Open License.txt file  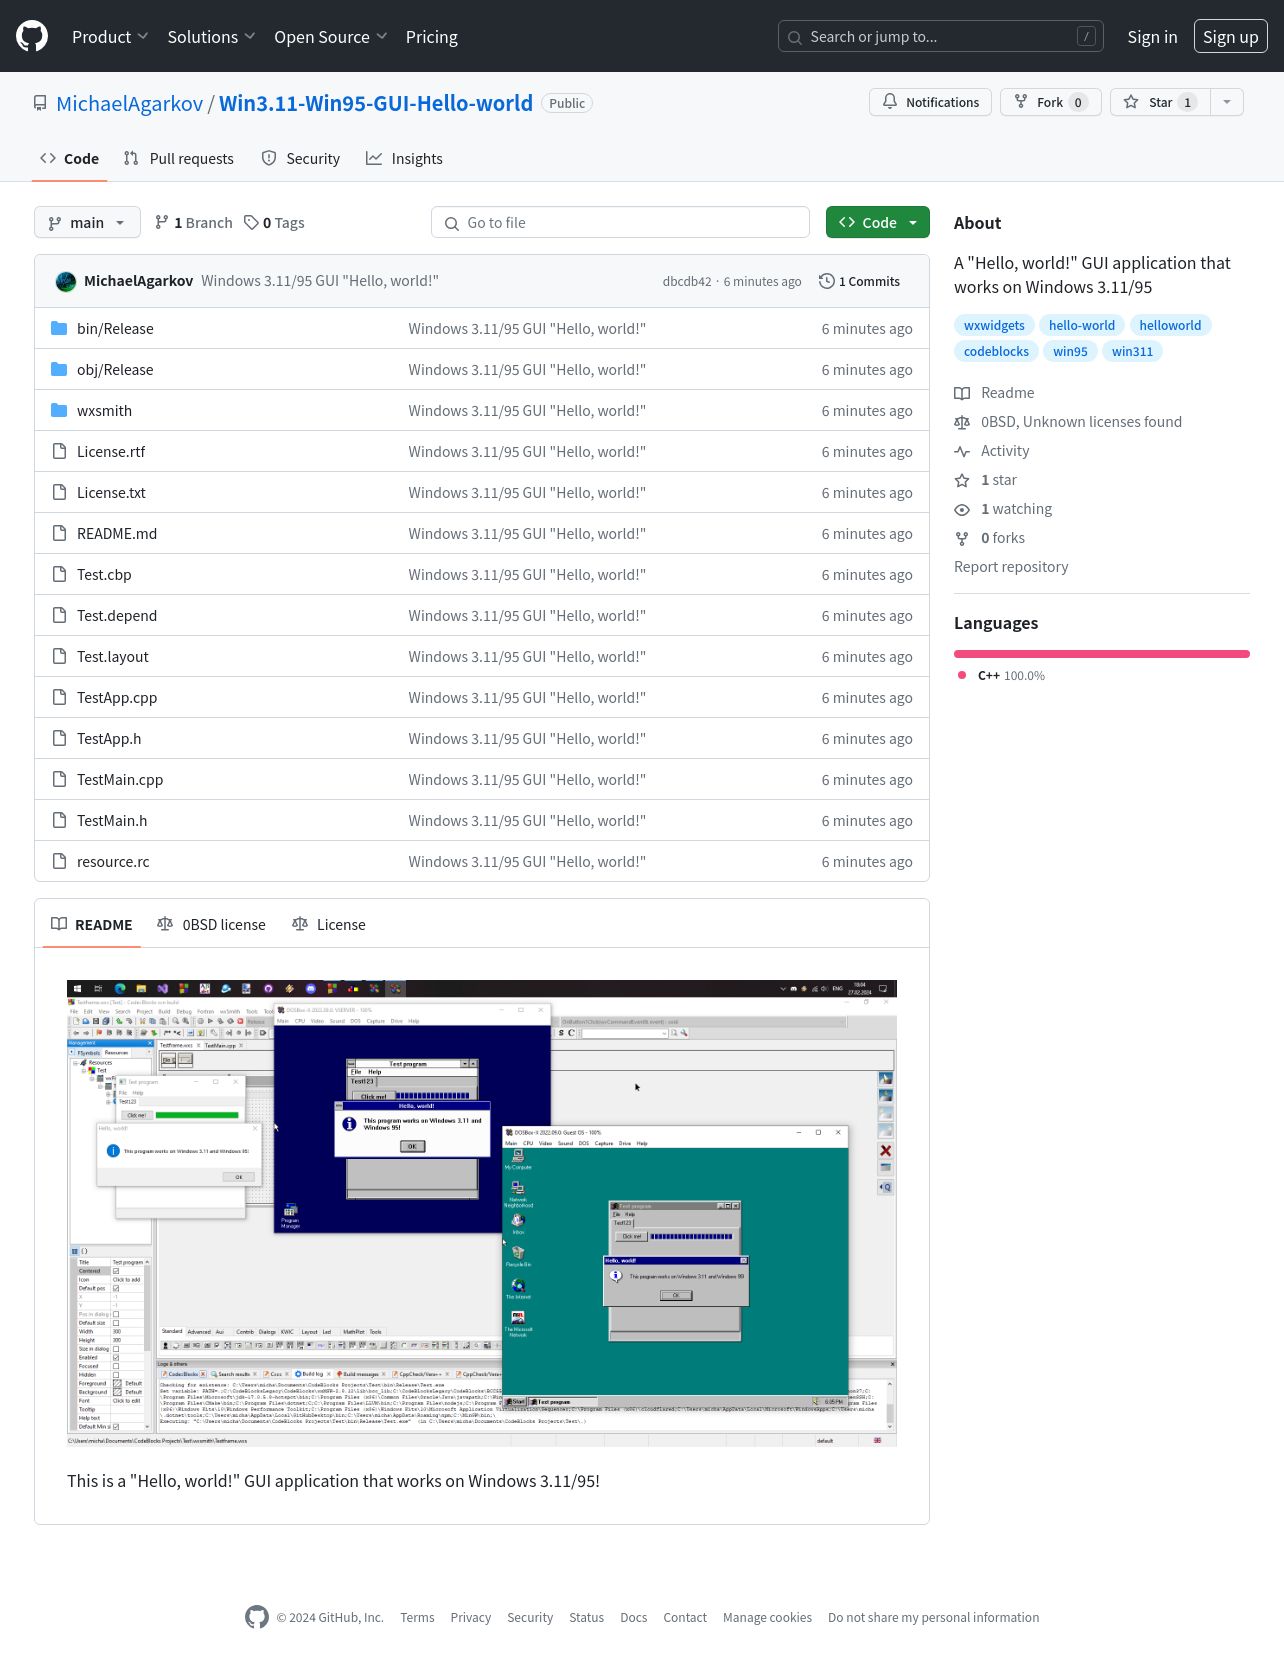pos(111,492)
